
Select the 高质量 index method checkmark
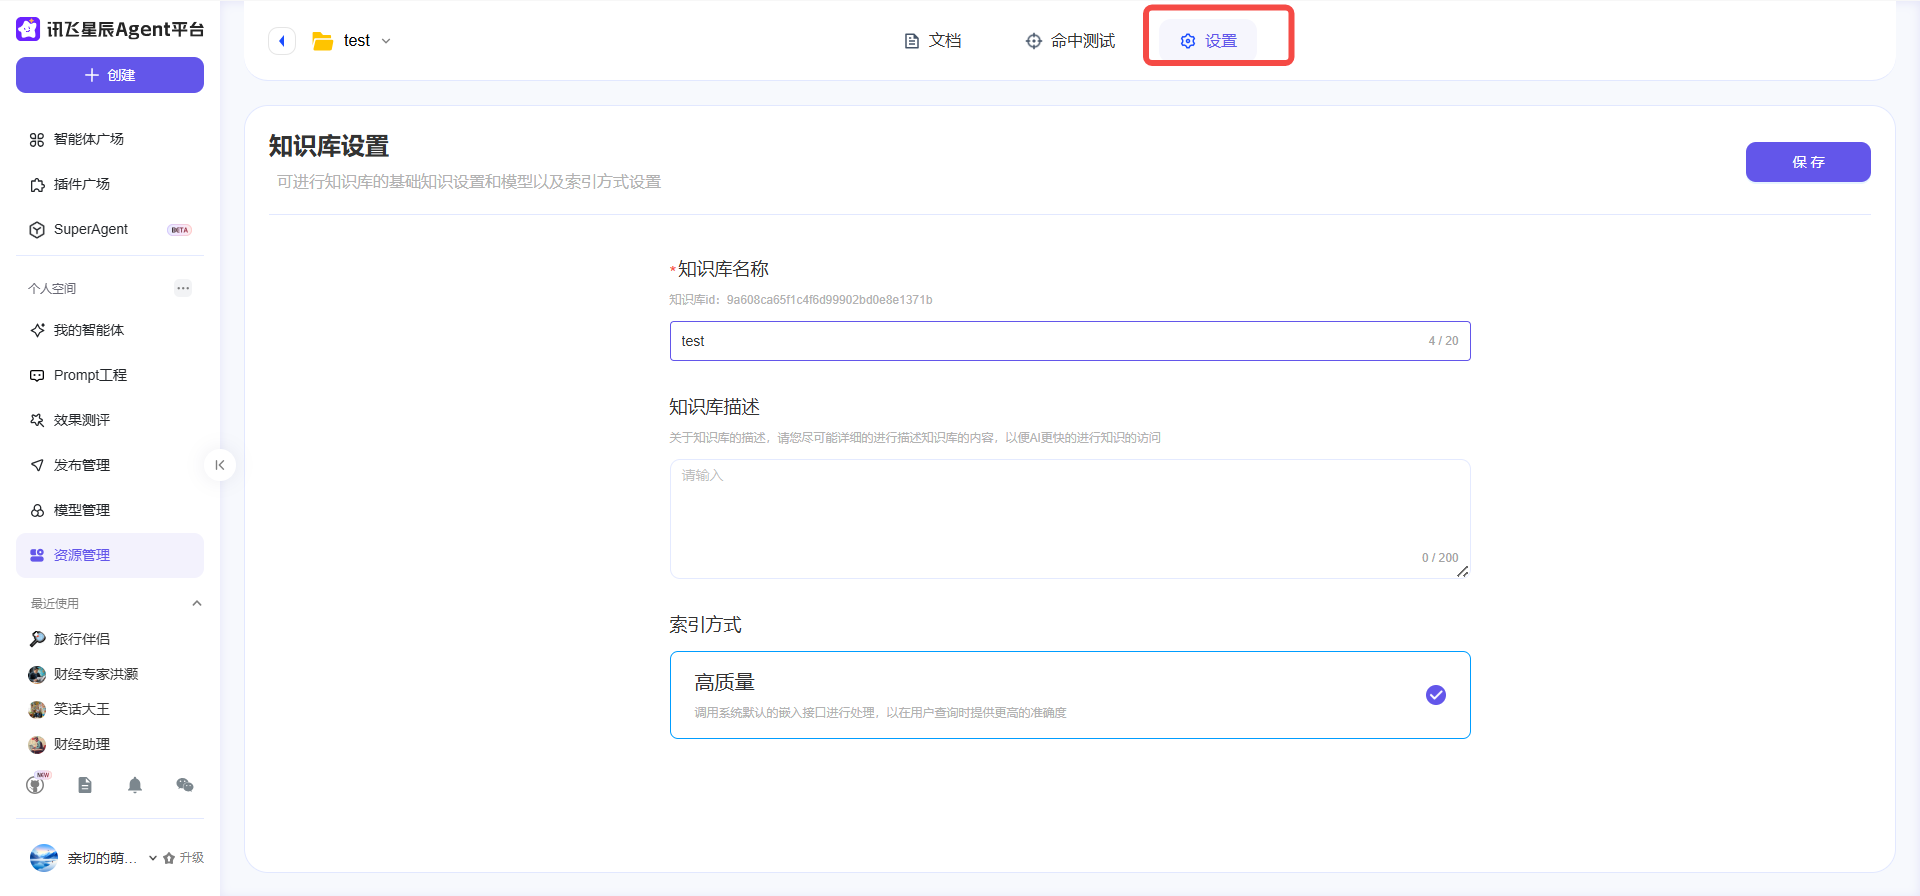click(x=1435, y=695)
